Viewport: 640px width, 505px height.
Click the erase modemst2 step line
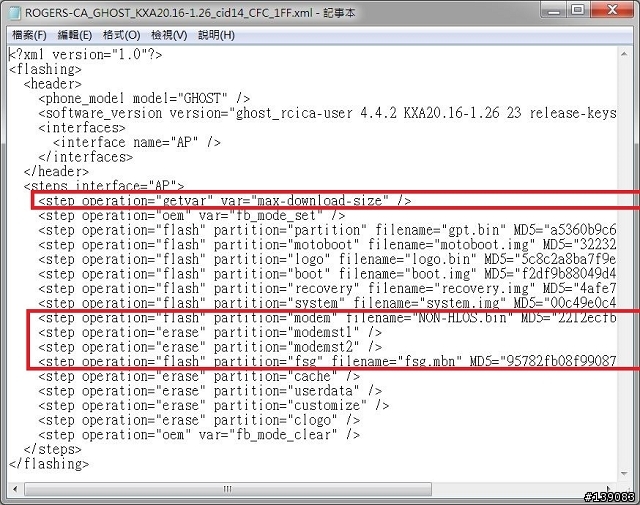[x=210, y=347]
